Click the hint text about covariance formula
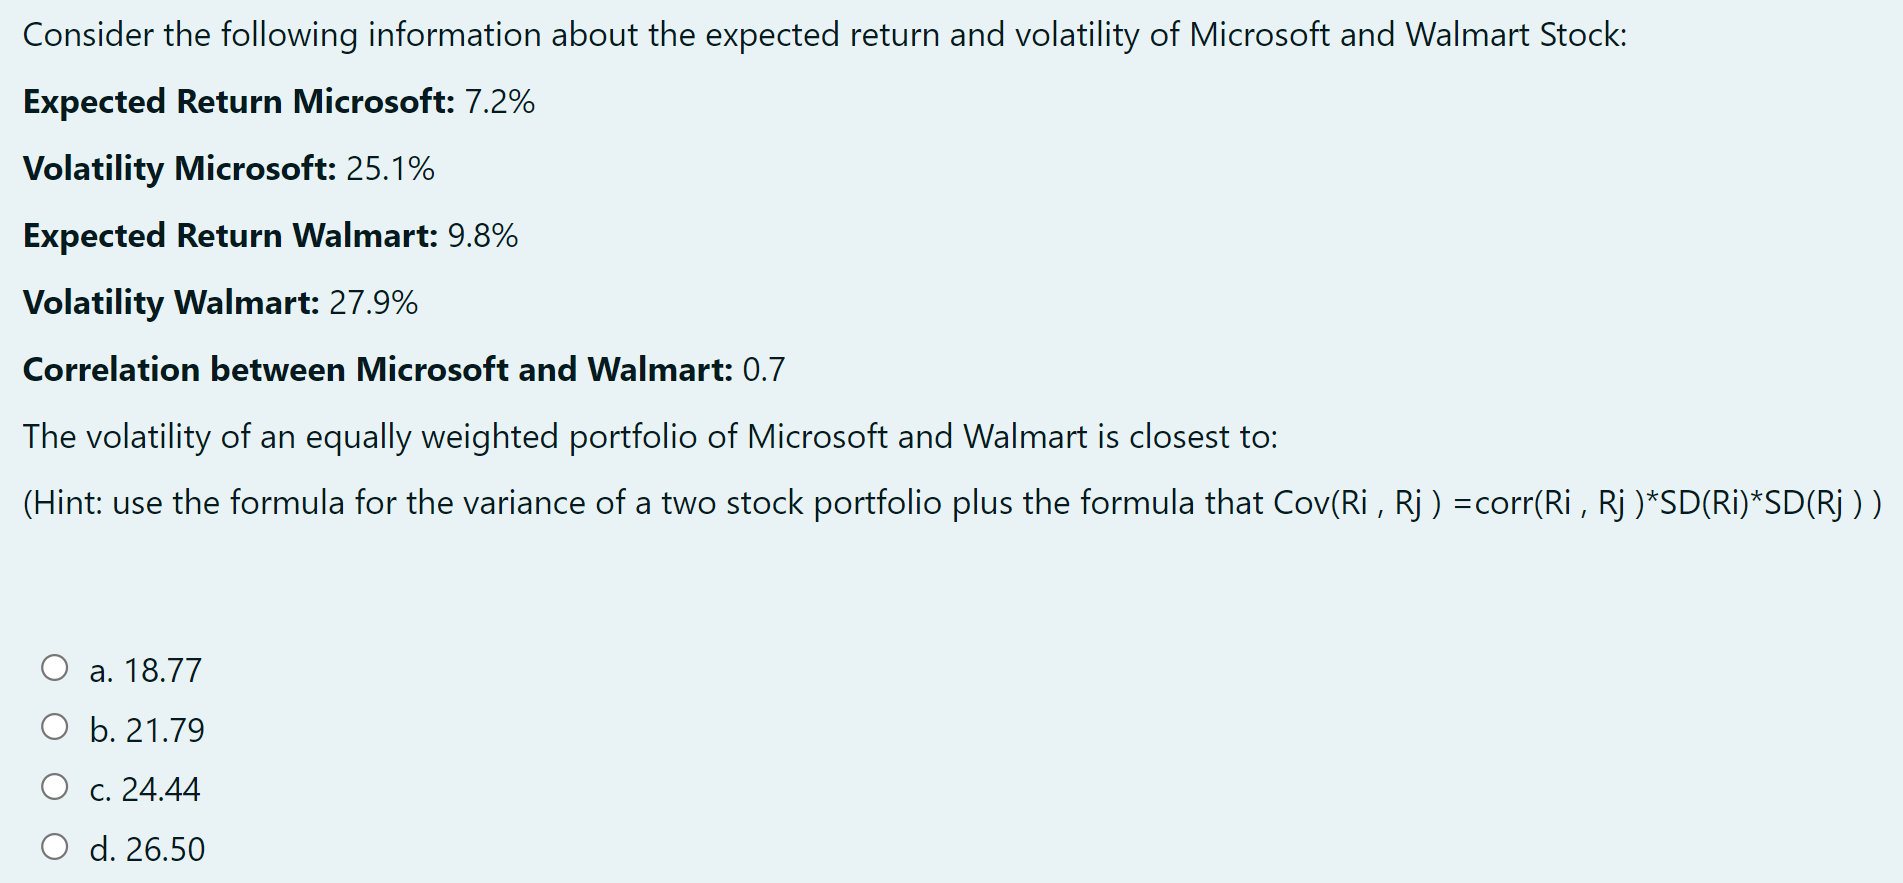1903x883 pixels. click(x=950, y=502)
